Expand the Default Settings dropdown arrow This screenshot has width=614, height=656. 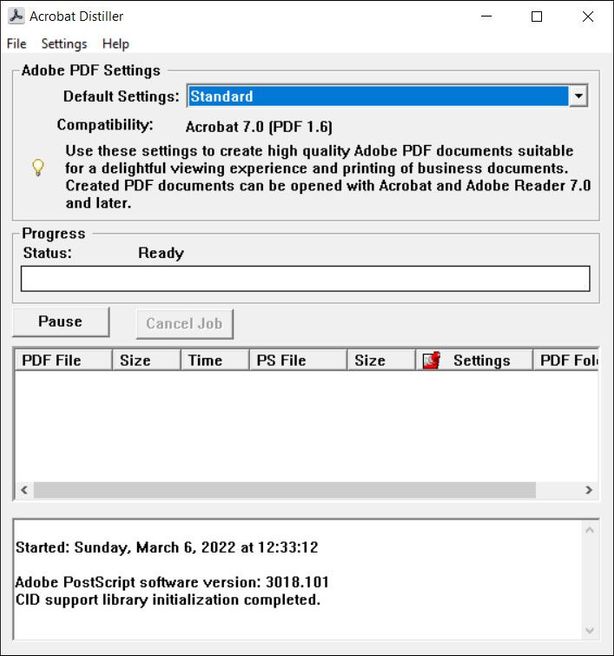point(578,96)
